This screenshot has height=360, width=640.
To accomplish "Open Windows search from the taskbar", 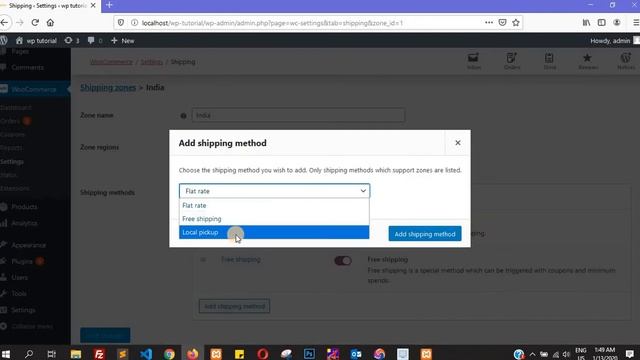I will pyautogui.click(x=29, y=354).
